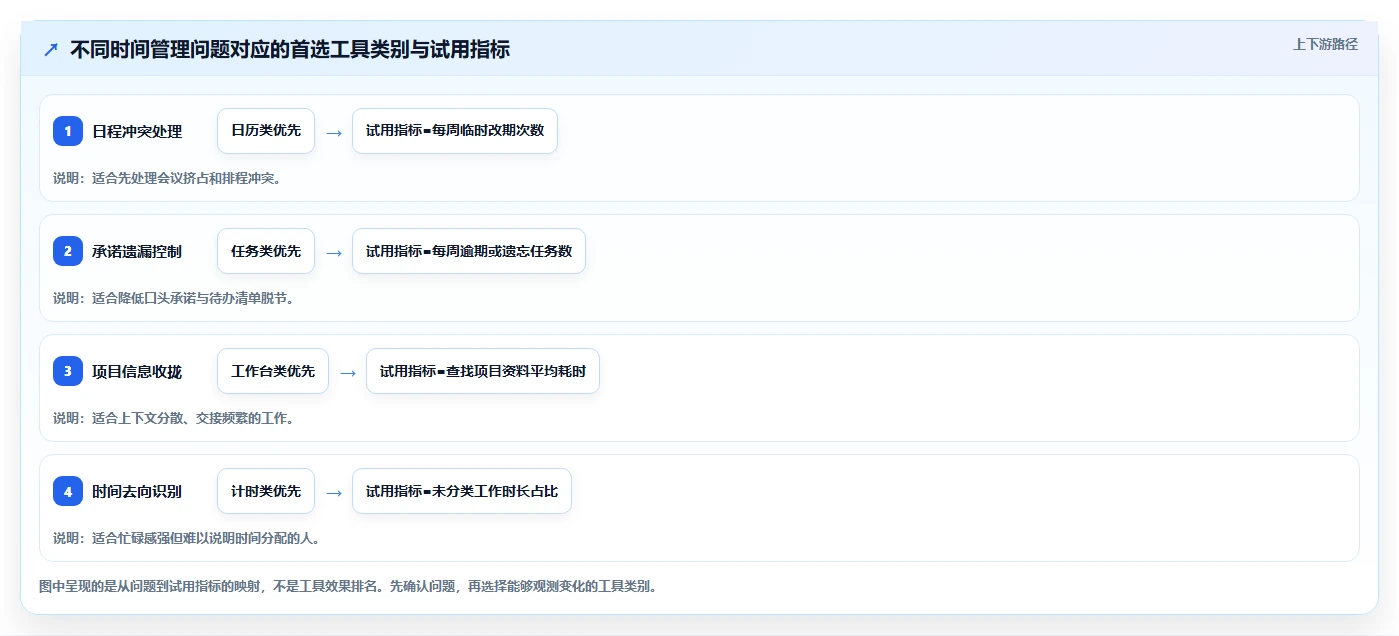Click the arrow after 计时类优先
This screenshot has width=1399, height=636.
click(334, 492)
